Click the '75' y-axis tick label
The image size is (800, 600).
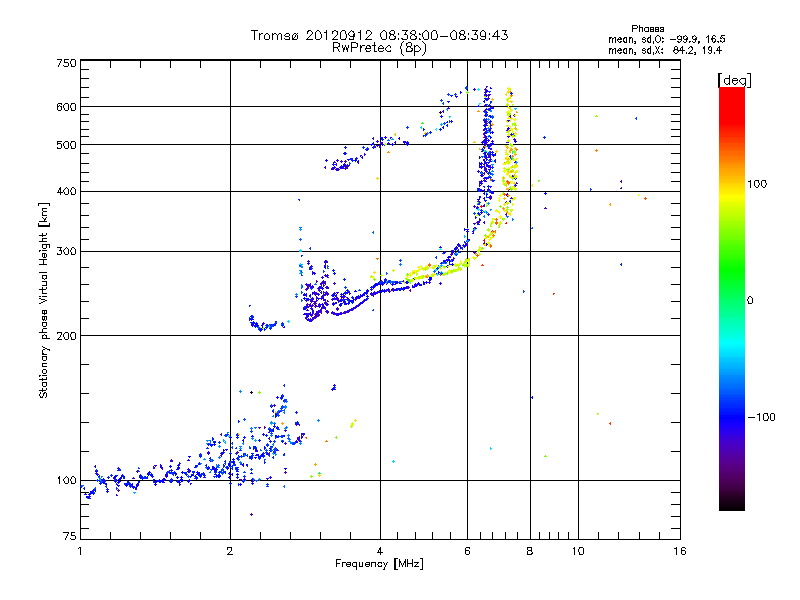coord(70,536)
